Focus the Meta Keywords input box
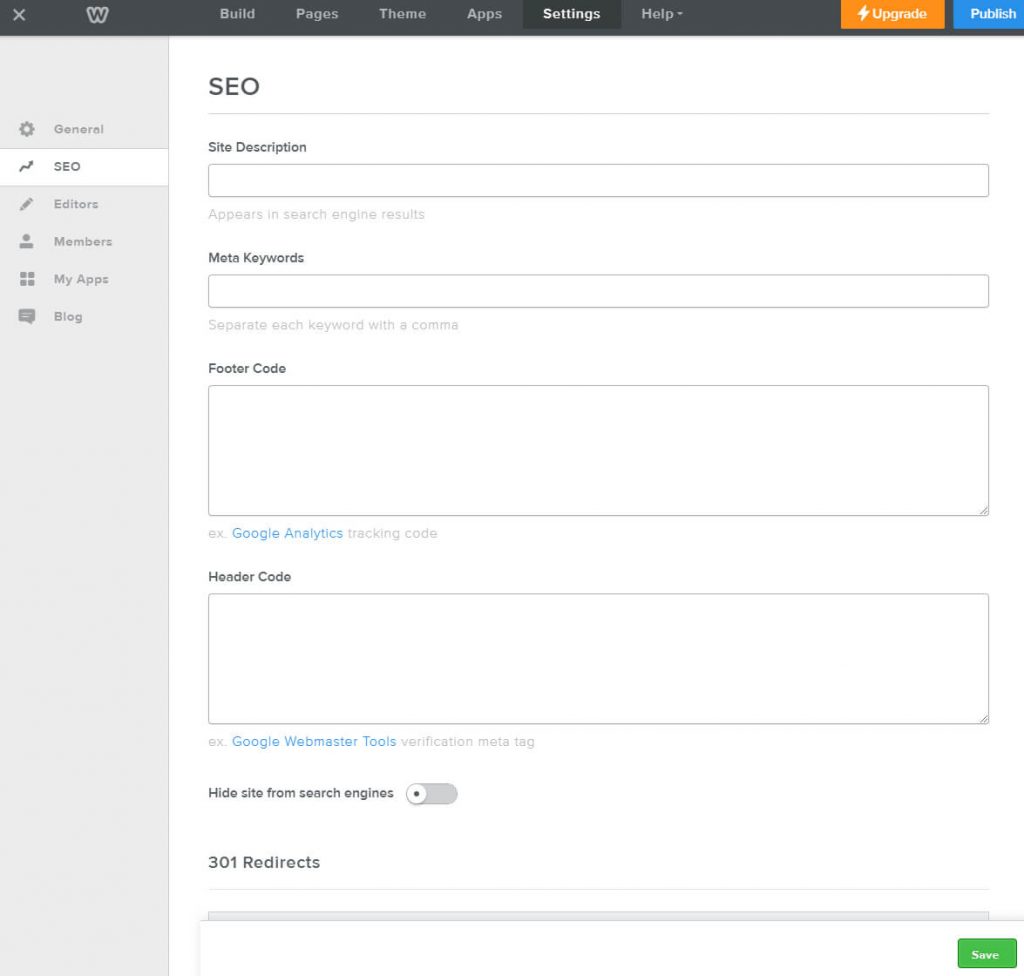The width and height of the screenshot is (1024, 976). [597, 291]
